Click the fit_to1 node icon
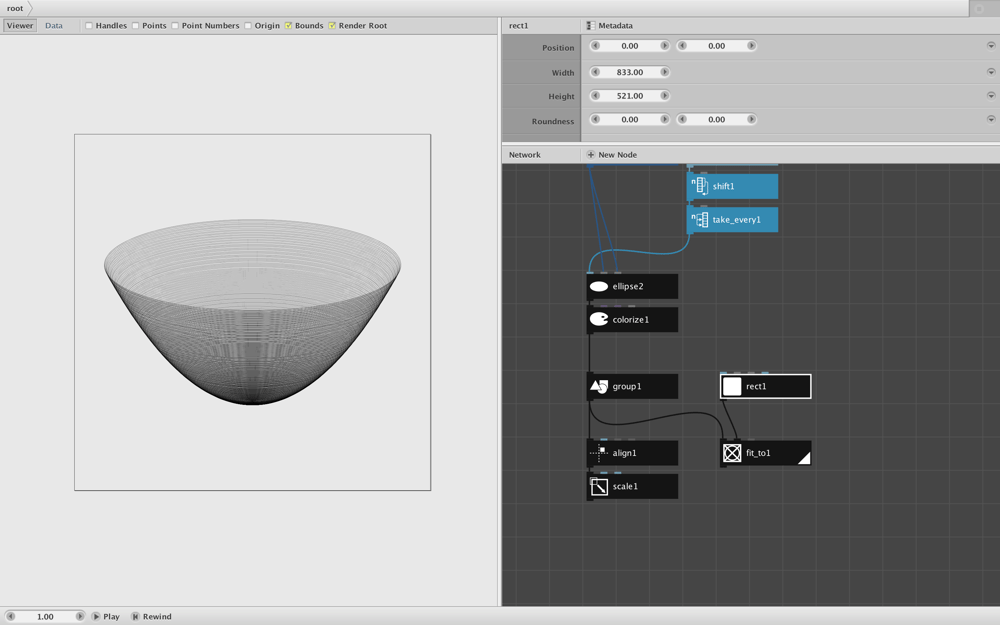 click(x=732, y=453)
